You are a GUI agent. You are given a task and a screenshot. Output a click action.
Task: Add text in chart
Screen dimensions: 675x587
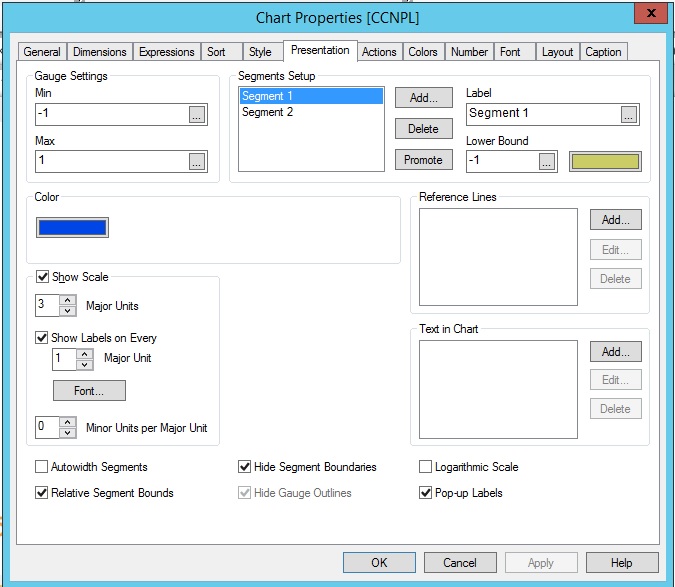[616, 352]
